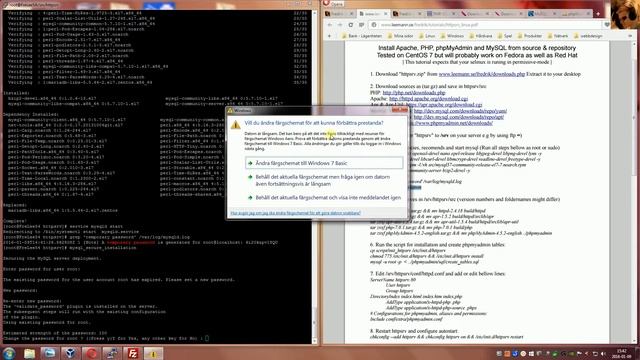The image size is (640, 360).
Task: Reload the page in Opera
Action: tap(351, 25)
